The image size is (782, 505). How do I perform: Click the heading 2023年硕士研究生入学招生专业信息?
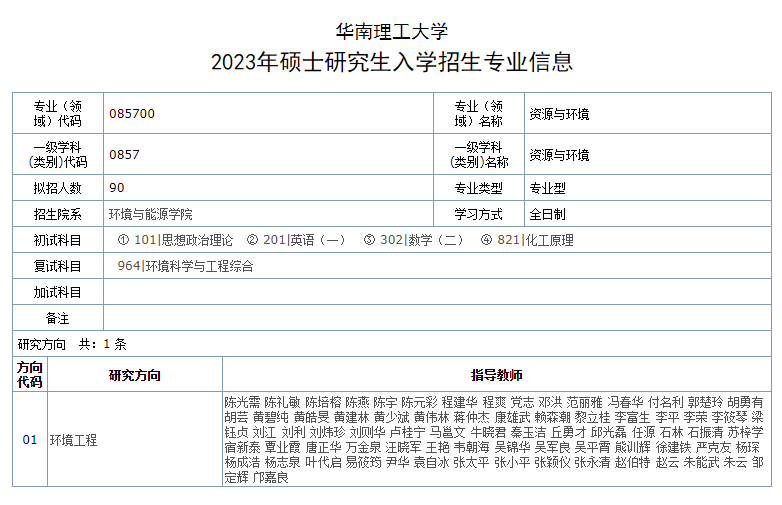391,62
